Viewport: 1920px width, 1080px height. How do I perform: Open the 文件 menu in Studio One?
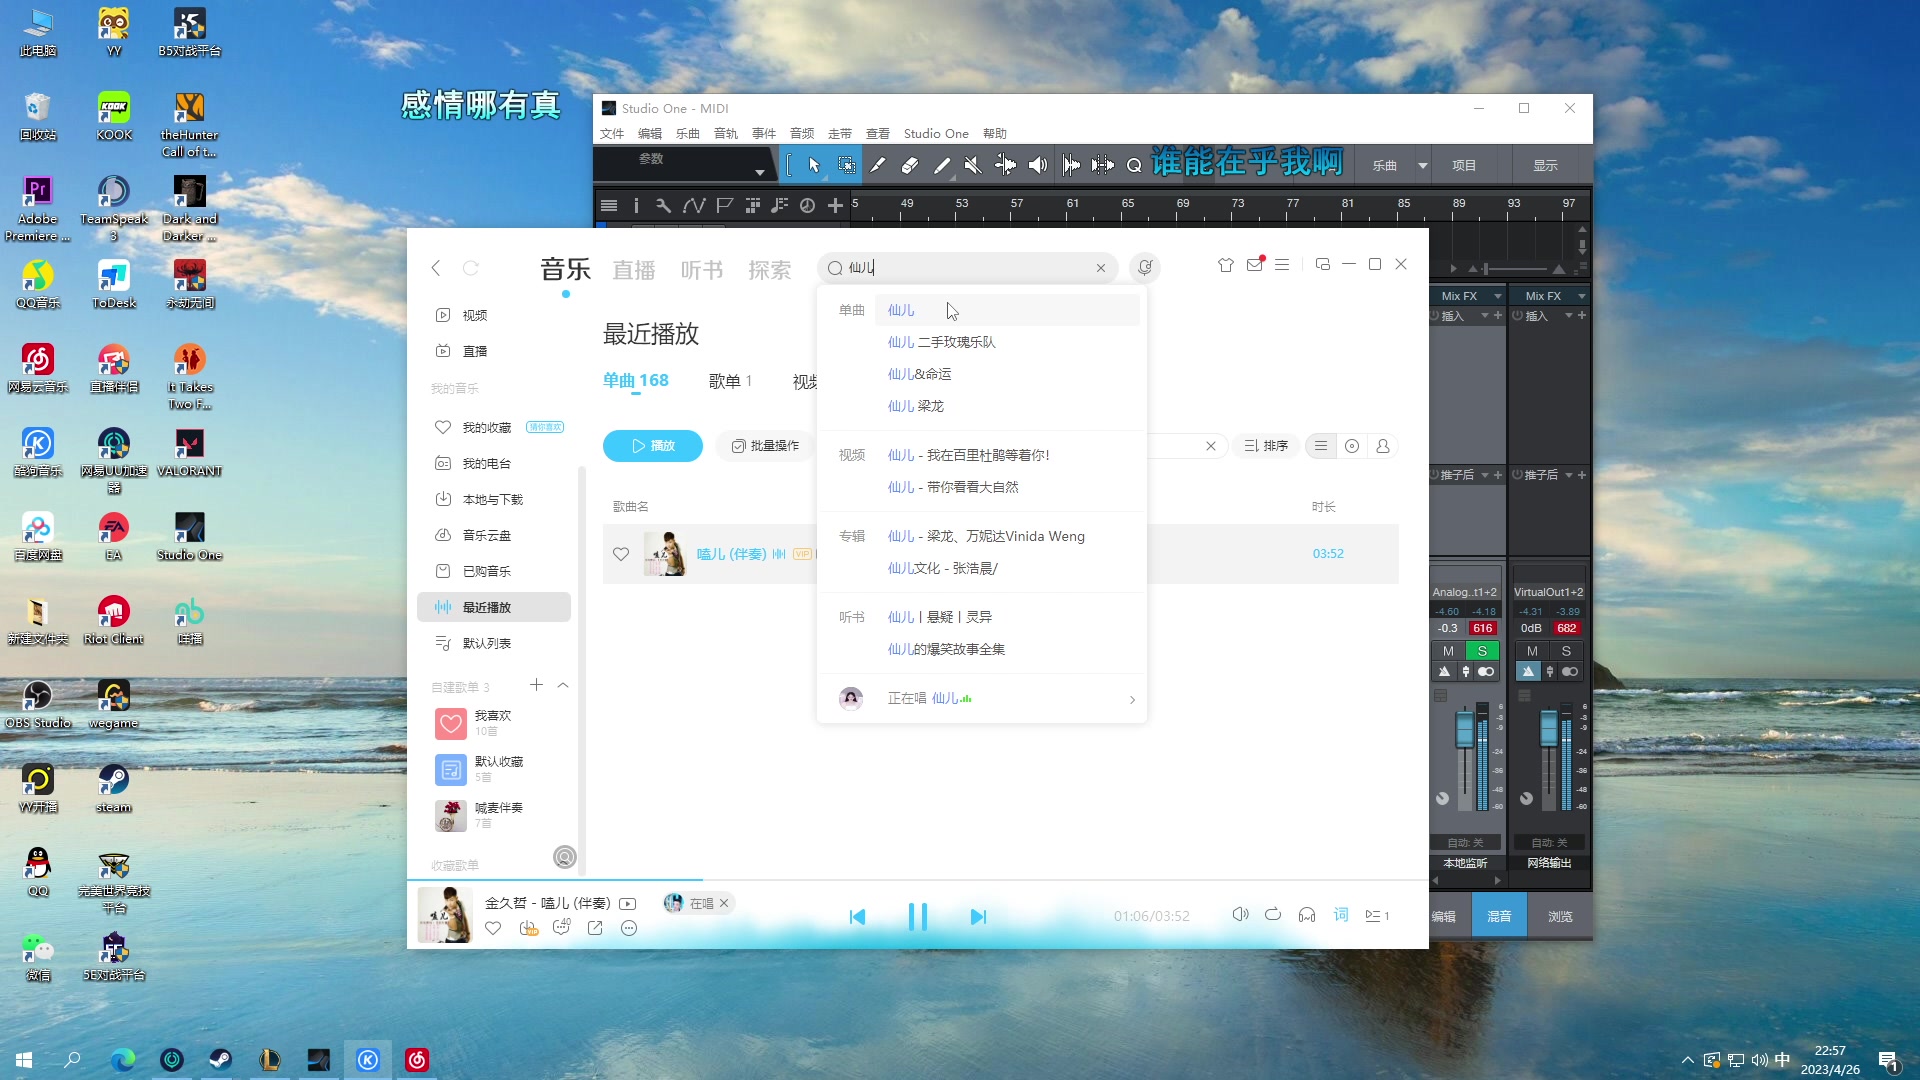[x=612, y=134]
